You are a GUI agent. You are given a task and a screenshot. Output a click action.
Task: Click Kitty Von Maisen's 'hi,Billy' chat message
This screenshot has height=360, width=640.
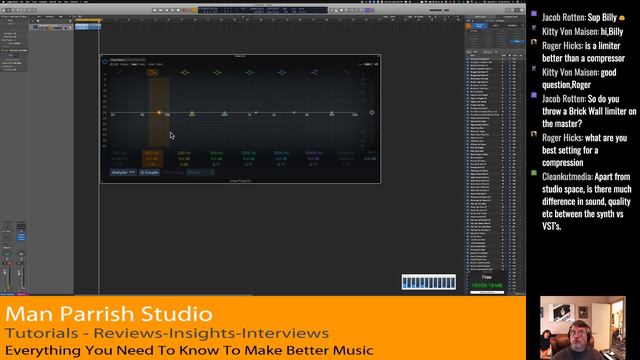[x=582, y=32]
